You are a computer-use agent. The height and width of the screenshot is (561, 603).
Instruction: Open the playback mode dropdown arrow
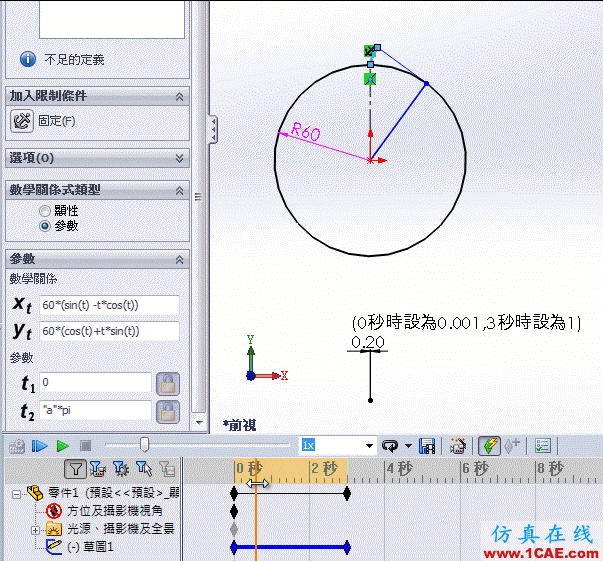408,446
